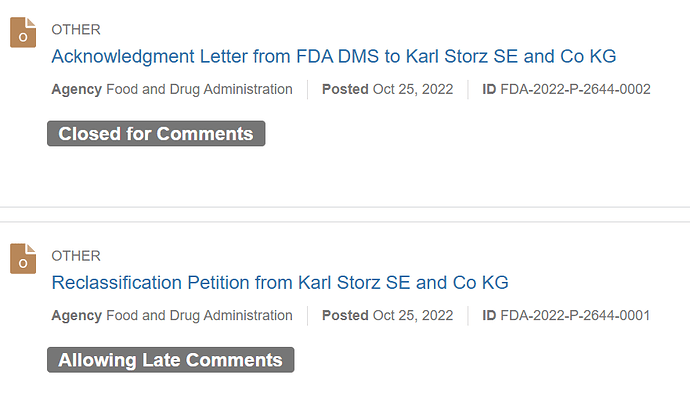The width and height of the screenshot is (690, 393).
Task: Select OTHER label above Reclassification Petition
Action: [x=76, y=256]
